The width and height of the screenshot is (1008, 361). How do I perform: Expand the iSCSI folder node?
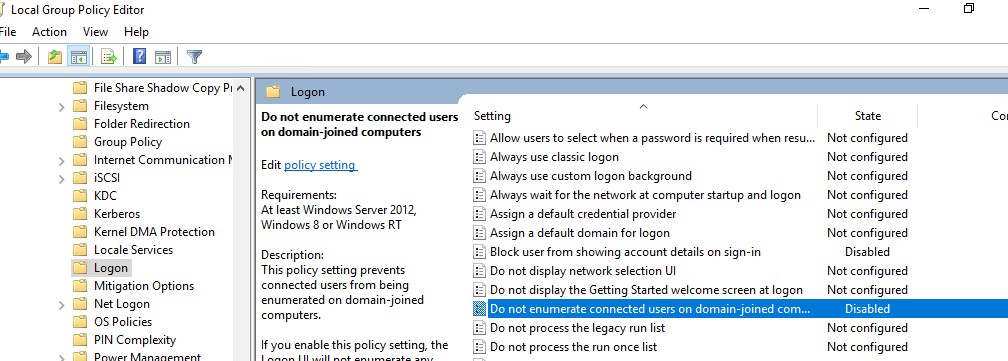coord(62,179)
